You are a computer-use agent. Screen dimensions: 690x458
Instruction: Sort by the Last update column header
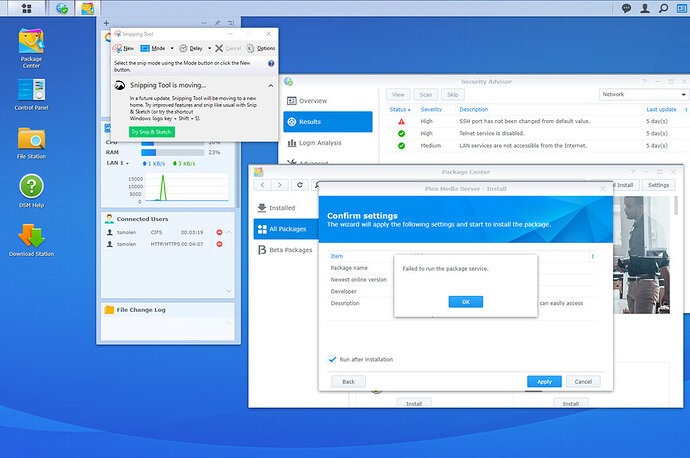point(661,110)
